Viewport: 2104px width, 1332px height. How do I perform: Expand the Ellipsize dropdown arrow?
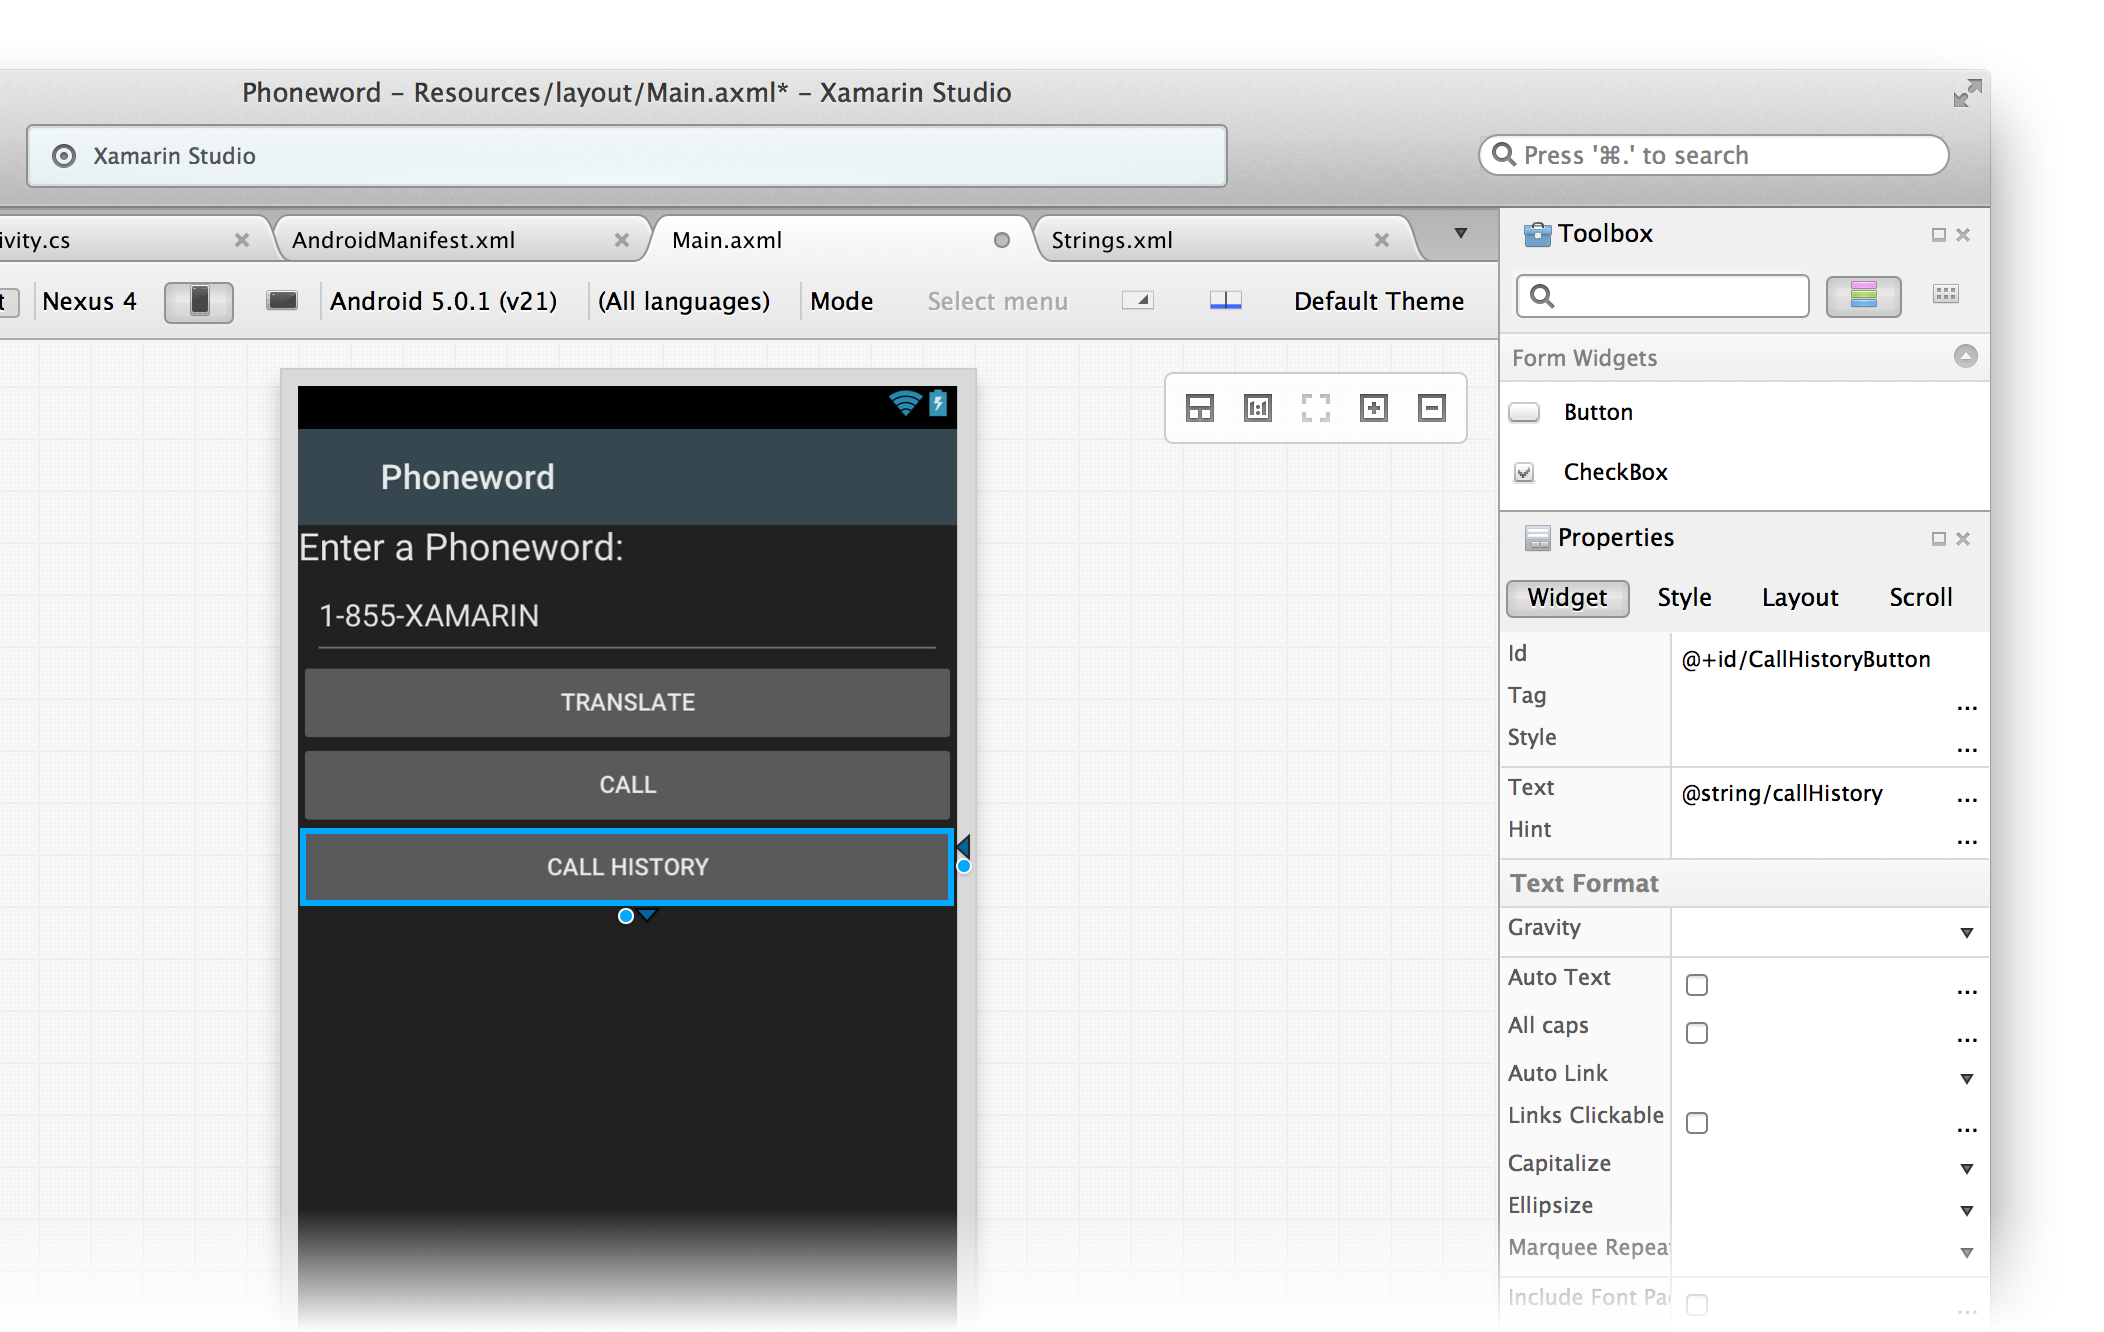coord(1965,1211)
